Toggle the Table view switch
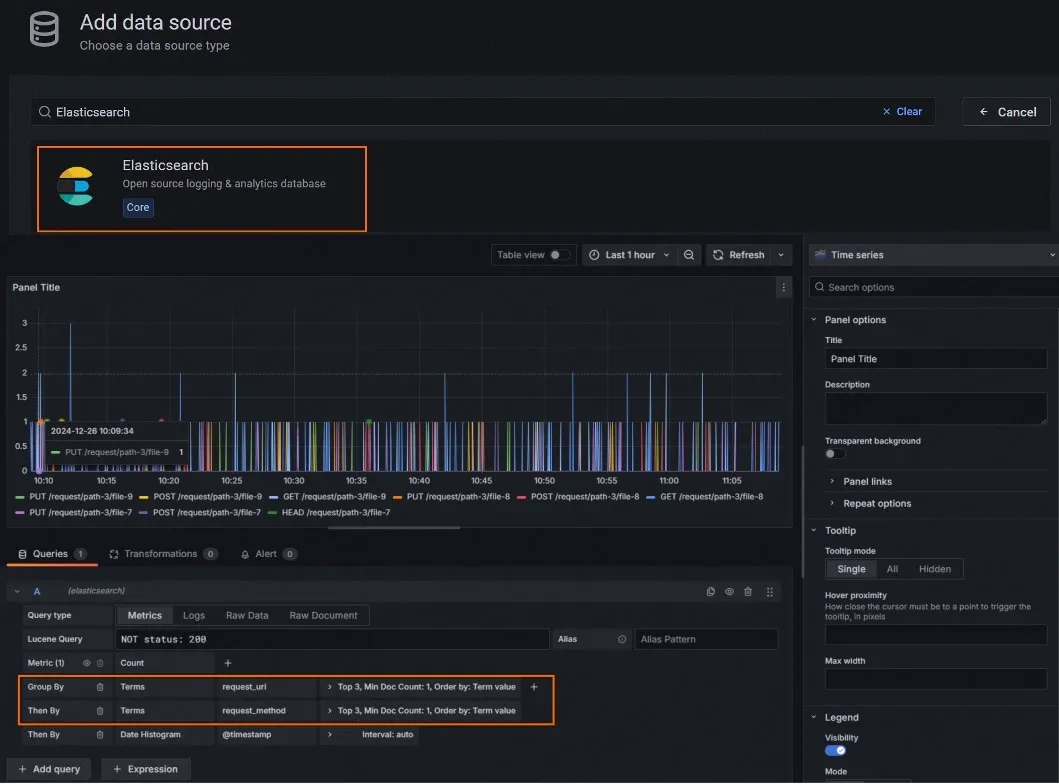This screenshot has width=1059, height=784. 560,255
